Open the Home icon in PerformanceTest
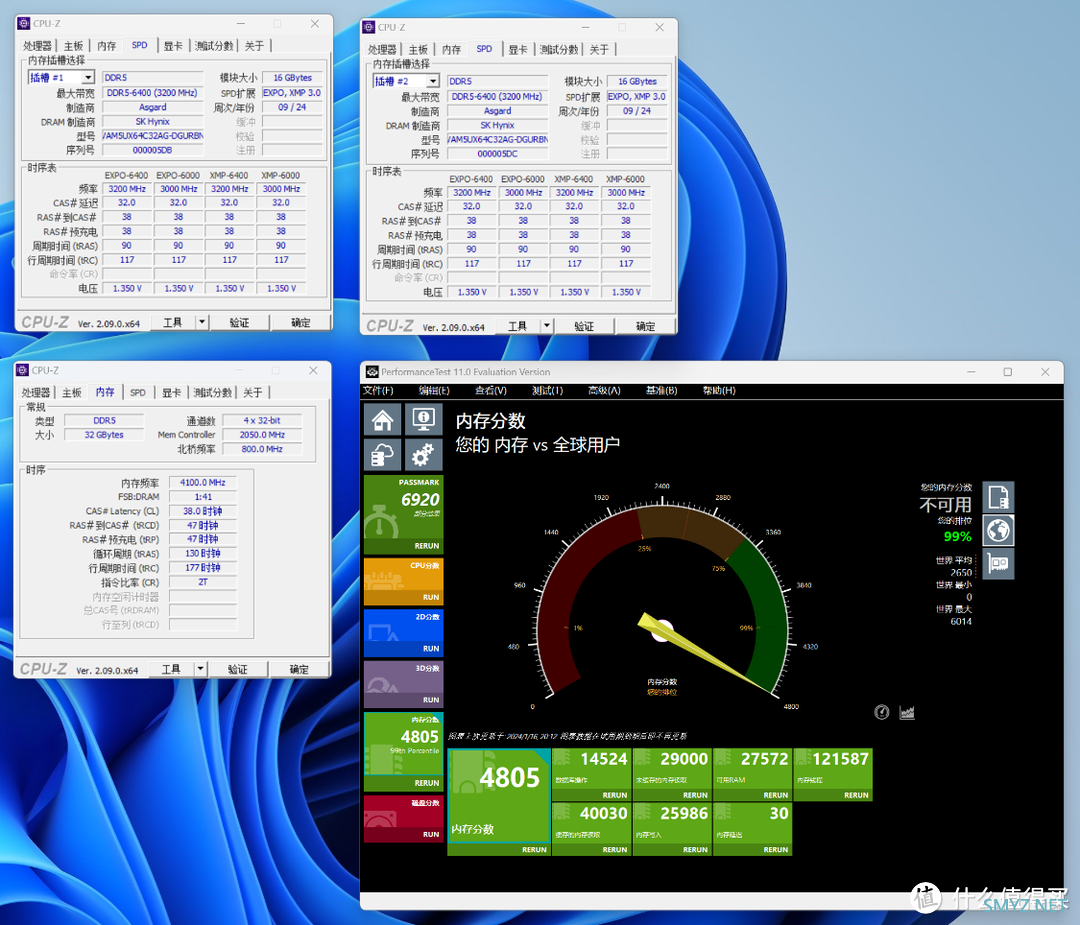Image resolution: width=1080 pixels, height=925 pixels. 382,419
